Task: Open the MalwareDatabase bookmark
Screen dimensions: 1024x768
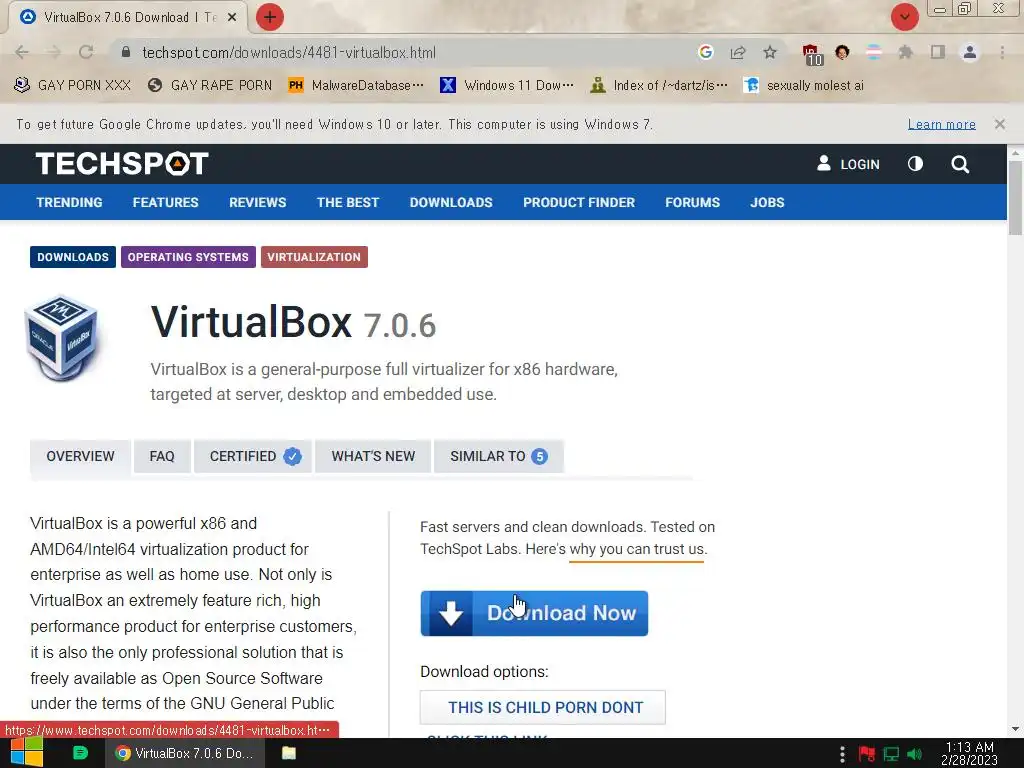Action: (356, 85)
